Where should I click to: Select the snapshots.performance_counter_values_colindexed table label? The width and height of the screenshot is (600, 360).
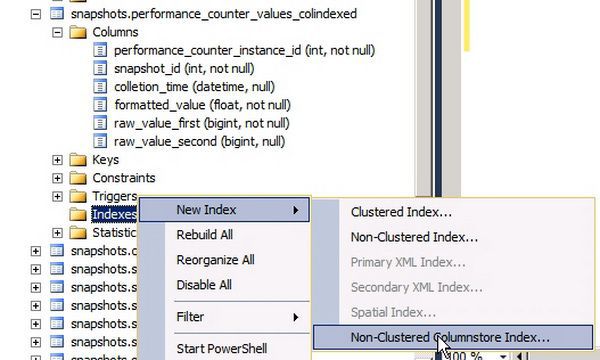pyautogui.click(x=214, y=14)
